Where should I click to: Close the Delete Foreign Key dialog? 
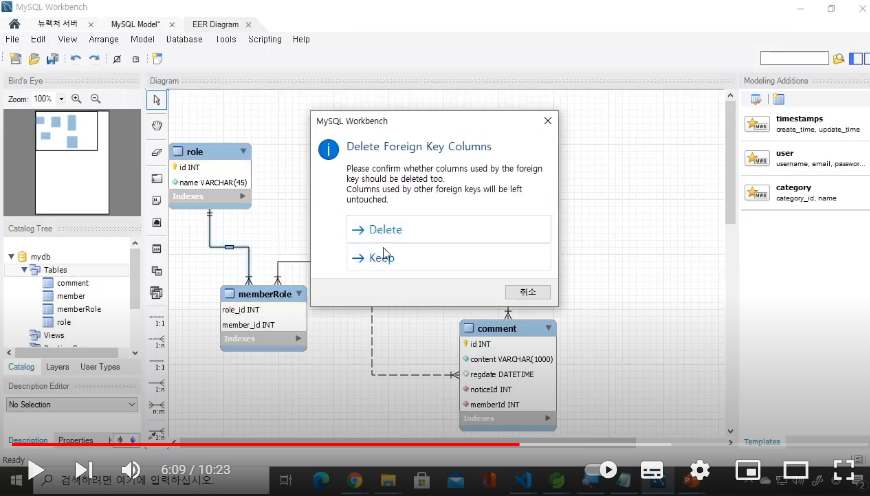point(548,120)
